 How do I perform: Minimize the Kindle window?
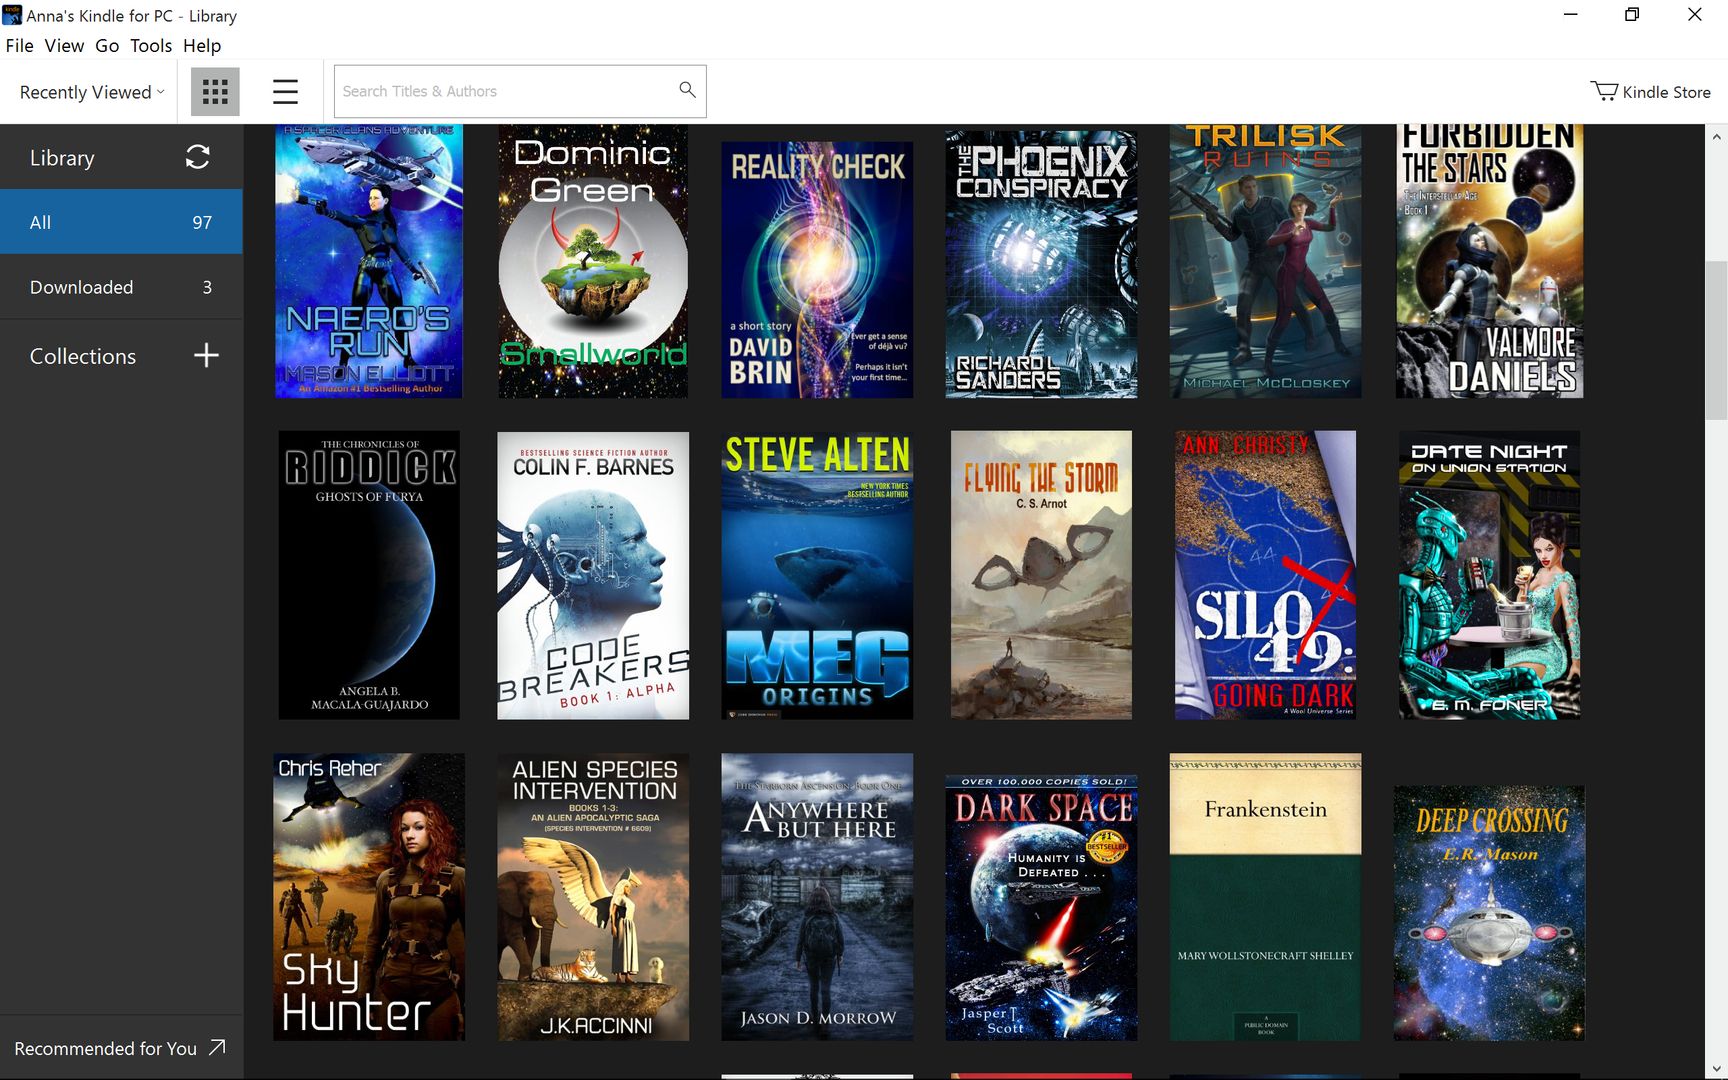point(1571,15)
